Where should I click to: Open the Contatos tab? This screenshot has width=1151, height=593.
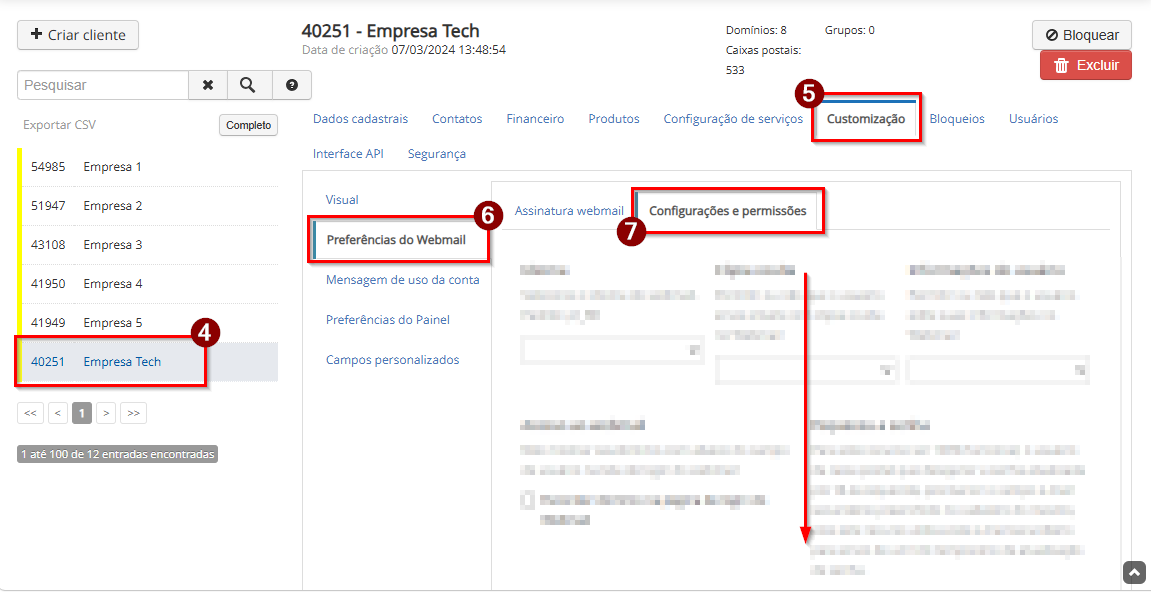coord(457,119)
